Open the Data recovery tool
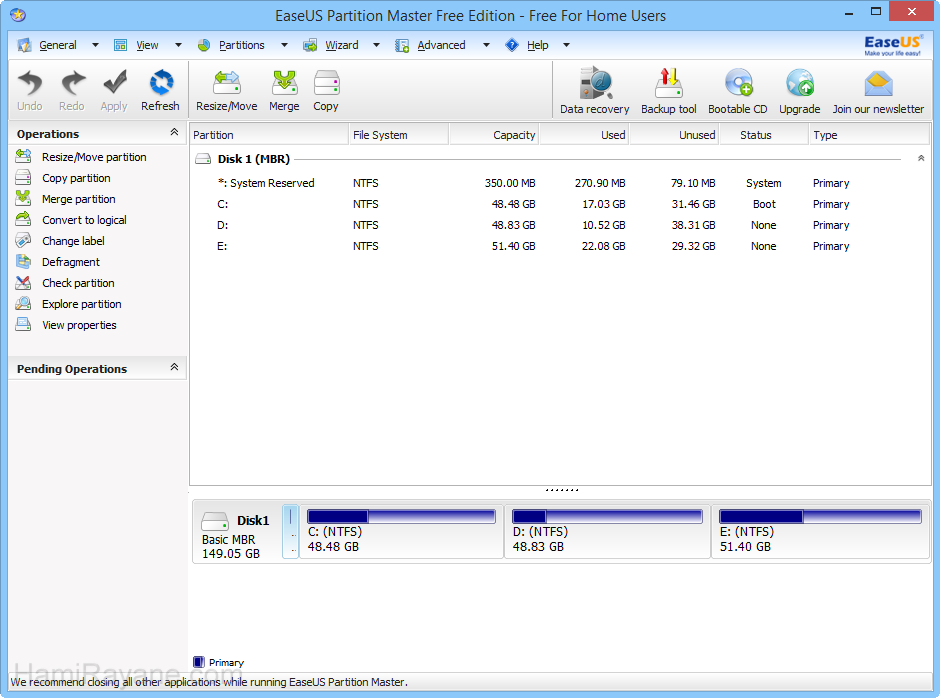The width and height of the screenshot is (940, 698). [595, 83]
